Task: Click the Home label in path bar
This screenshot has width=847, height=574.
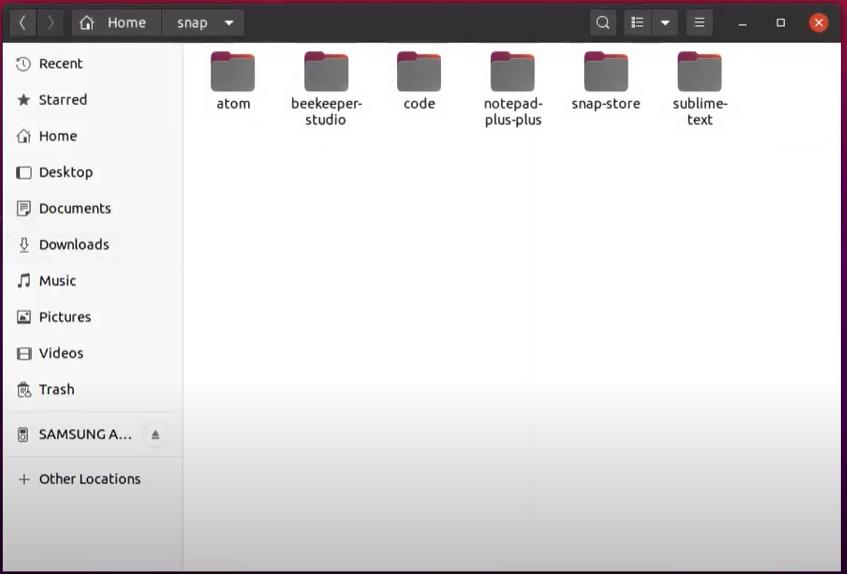Action: tap(126, 23)
